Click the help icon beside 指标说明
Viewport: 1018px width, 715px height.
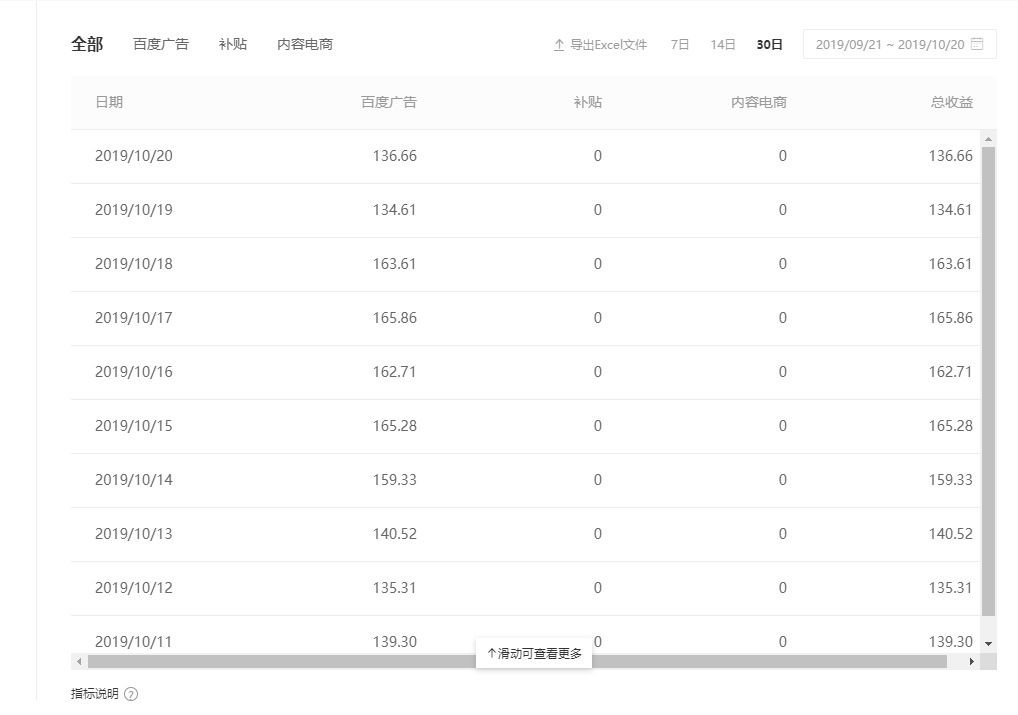tap(131, 694)
